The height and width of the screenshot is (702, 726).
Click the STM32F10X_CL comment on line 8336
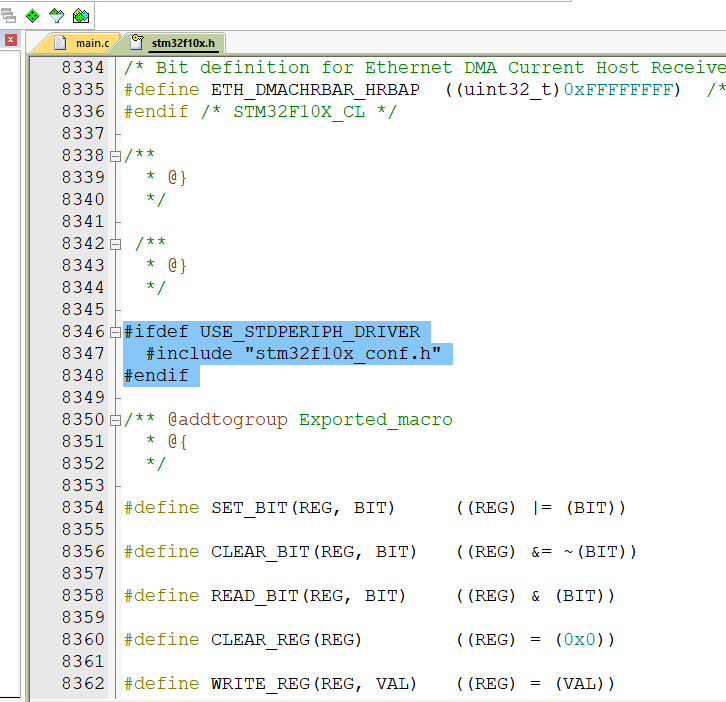point(299,112)
